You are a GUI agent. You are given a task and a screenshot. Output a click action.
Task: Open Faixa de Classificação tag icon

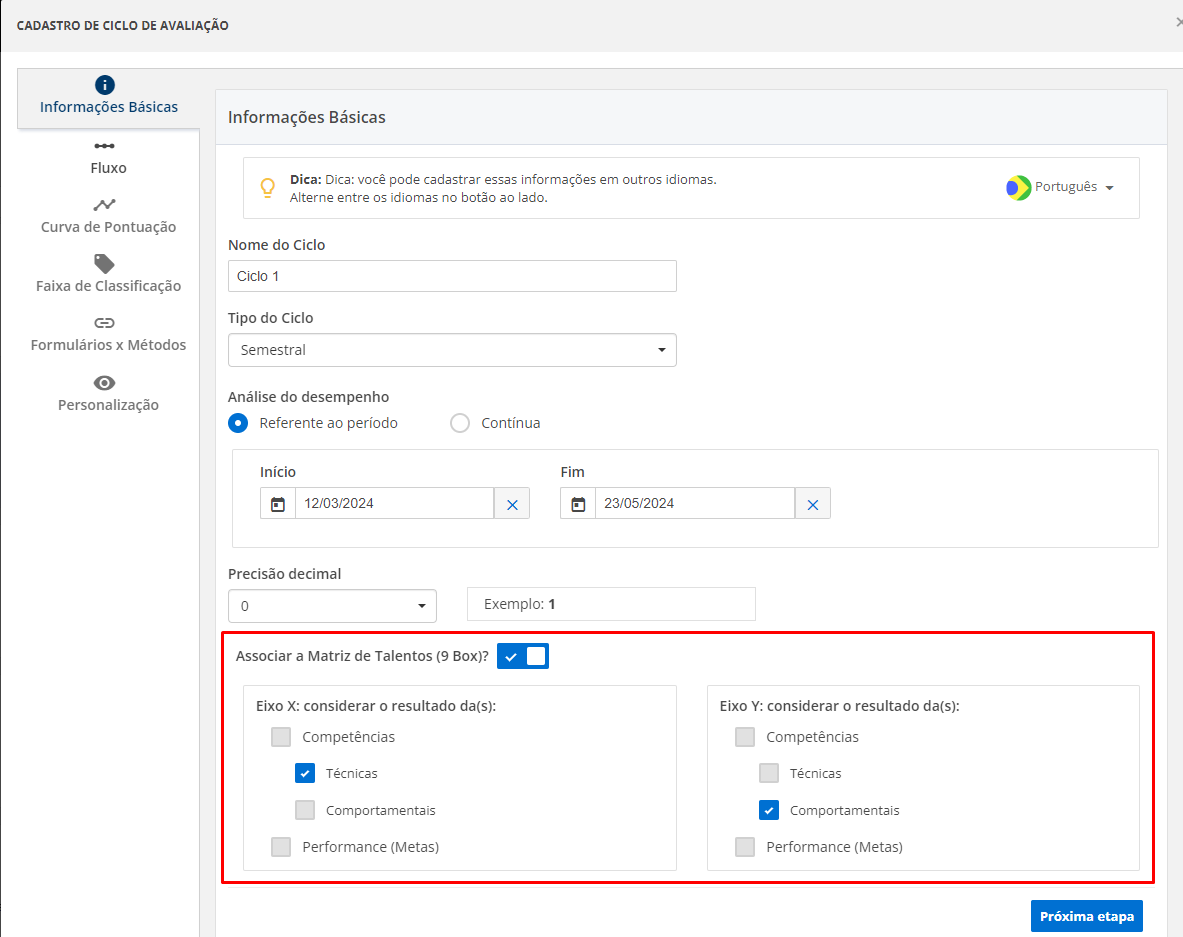pyautogui.click(x=104, y=263)
